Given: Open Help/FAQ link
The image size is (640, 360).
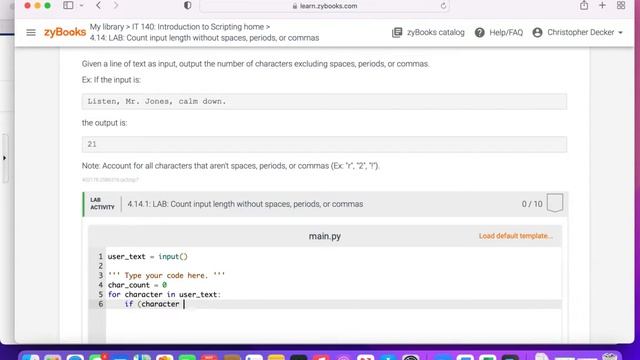Looking at the screenshot, I should (506, 32).
